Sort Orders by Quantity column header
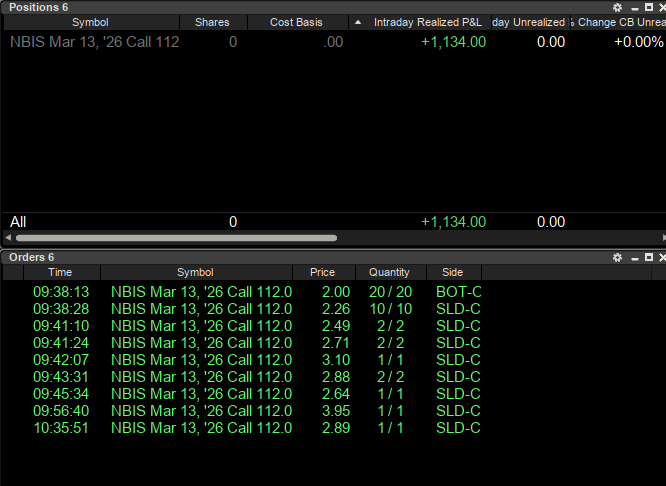Viewport: 666px width, 486px height. click(x=389, y=272)
